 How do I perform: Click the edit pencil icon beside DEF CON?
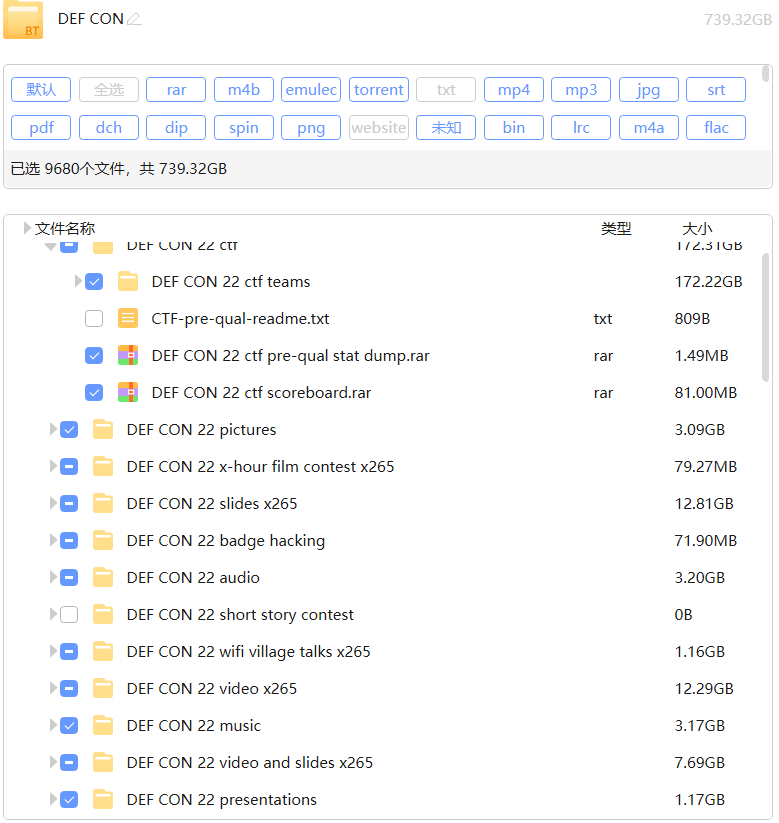tap(134, 19)
